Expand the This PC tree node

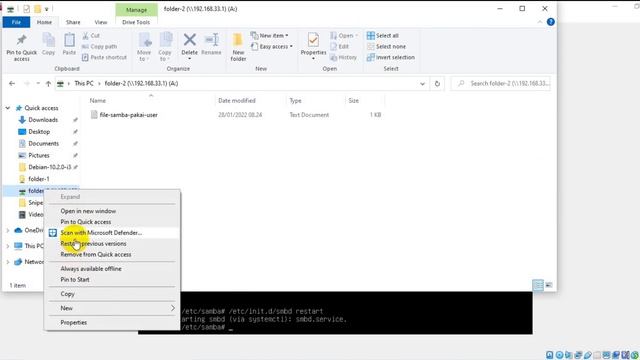click(x=8, y=246)
